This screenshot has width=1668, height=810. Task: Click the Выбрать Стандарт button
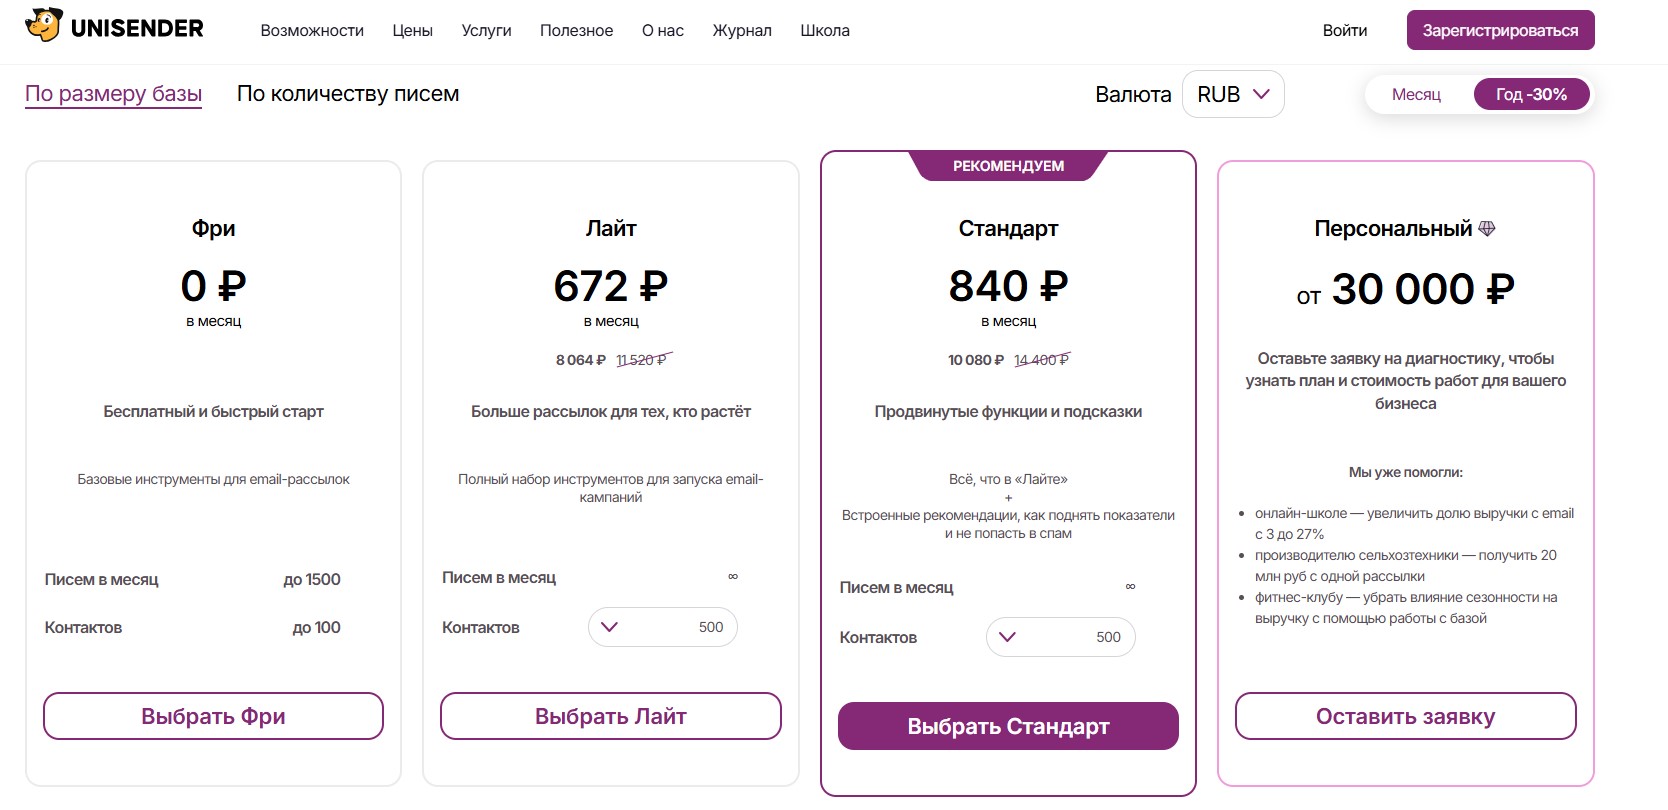(1008, 726)
